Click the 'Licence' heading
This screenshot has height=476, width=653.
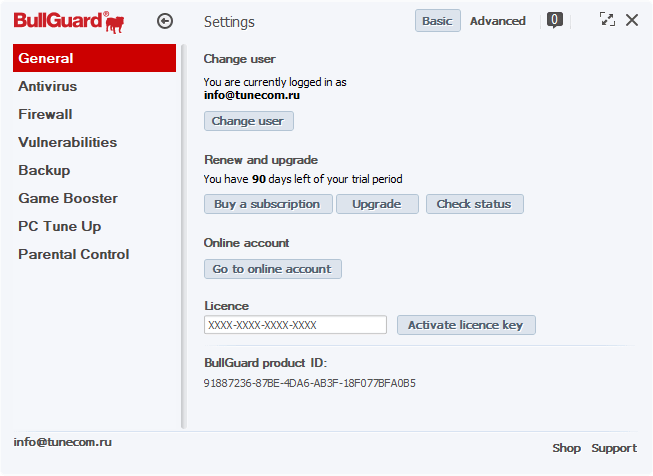coord(226,306)
